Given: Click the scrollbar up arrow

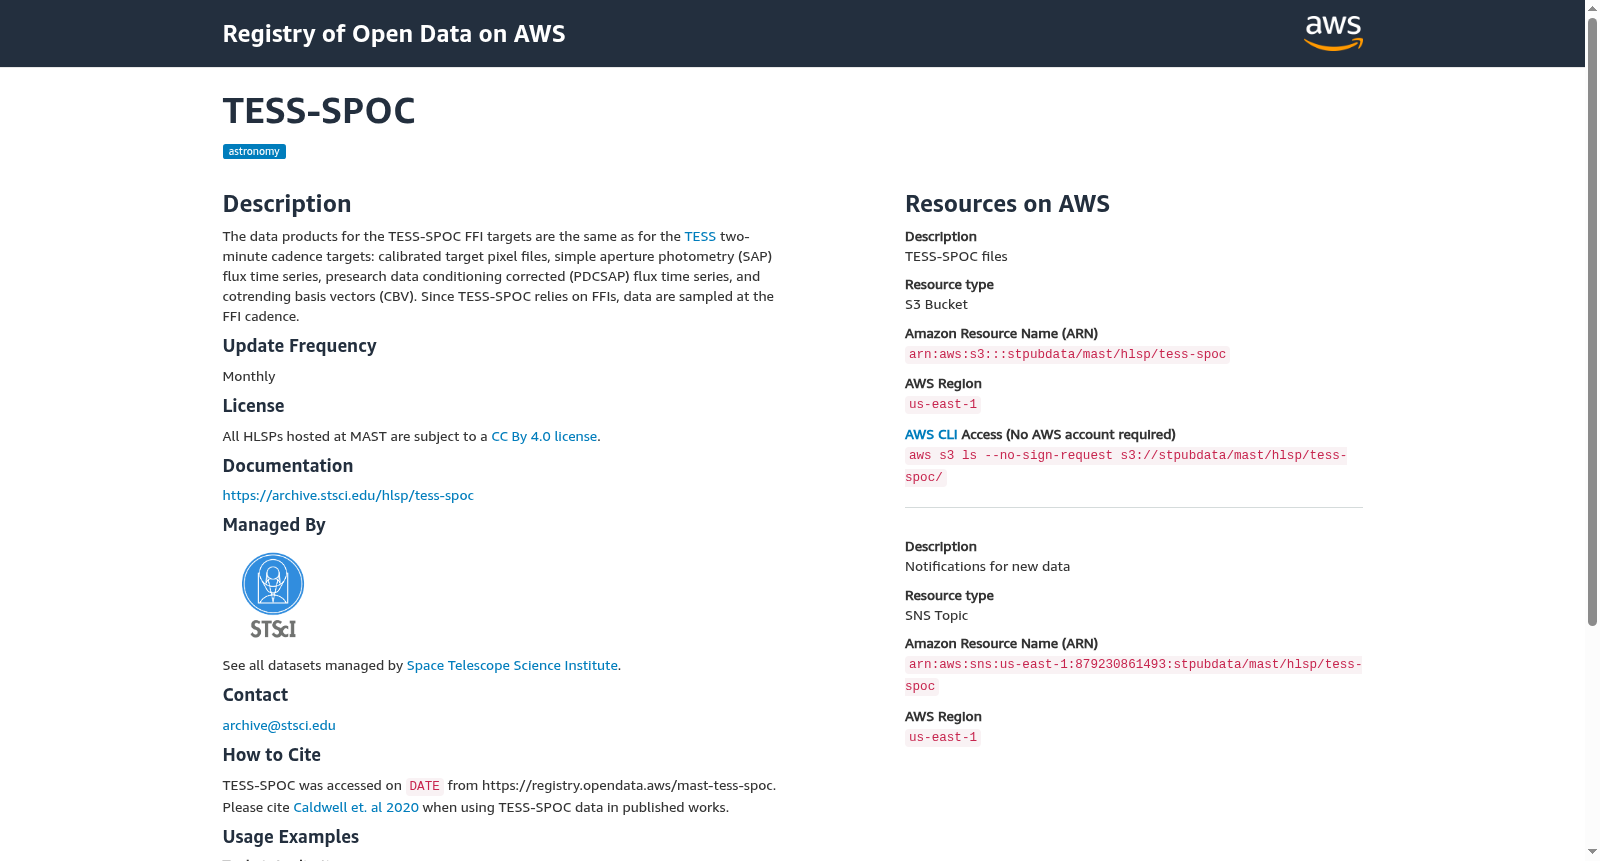Looking at the screenshot, I should tap(1593, 8).
